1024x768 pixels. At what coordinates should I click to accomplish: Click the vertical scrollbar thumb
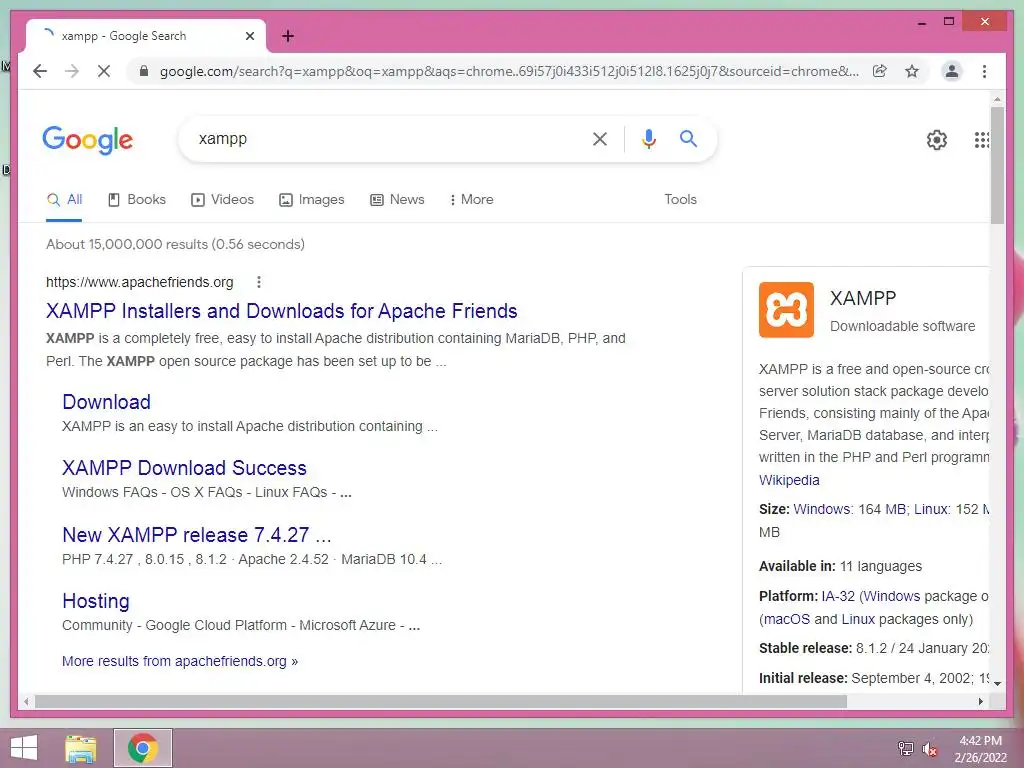click(997, 165)
